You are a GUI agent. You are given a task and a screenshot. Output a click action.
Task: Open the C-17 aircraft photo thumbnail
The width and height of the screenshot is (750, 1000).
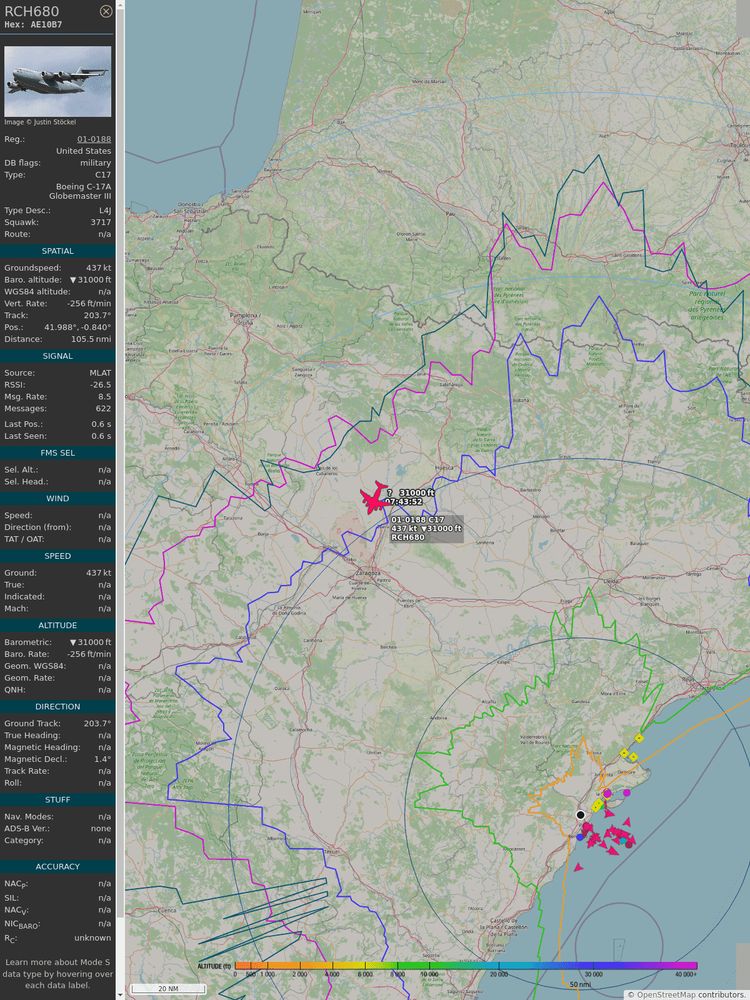57,81
